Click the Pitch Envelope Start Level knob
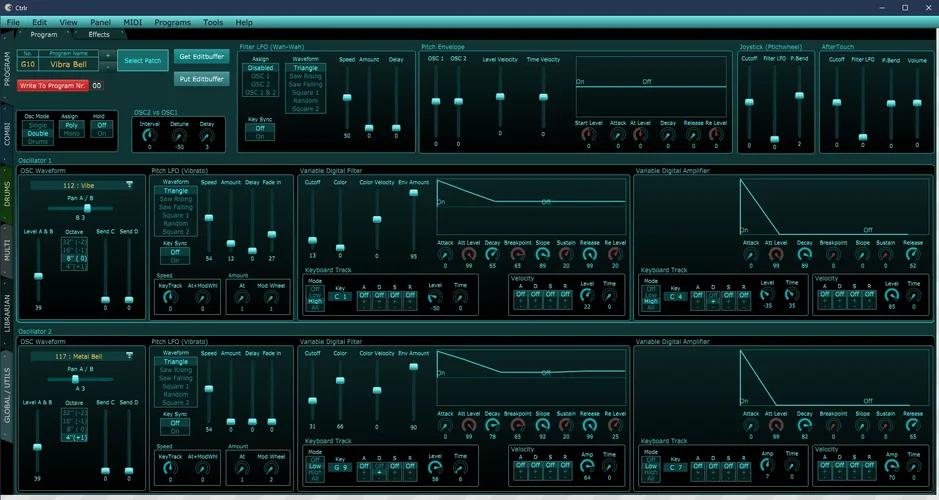This screenshot has width=939, height=500. click(x=588, y=135)
